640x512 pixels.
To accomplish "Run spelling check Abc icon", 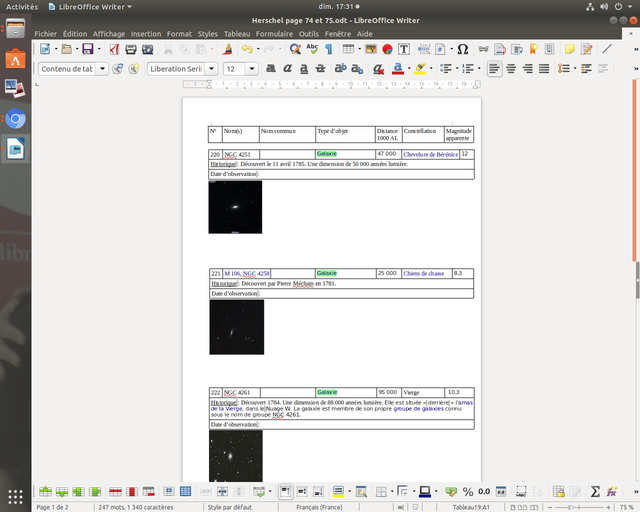I will [312, 49].
